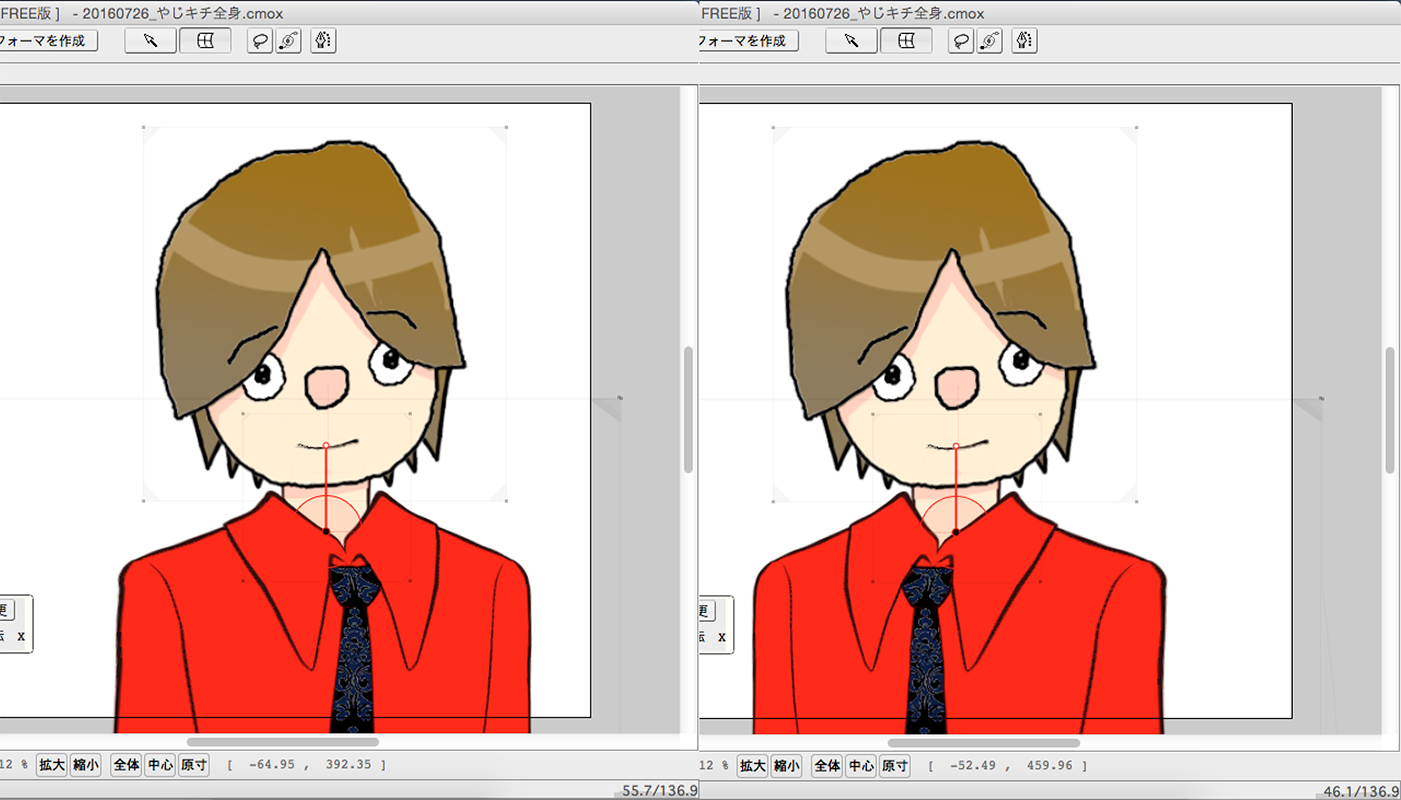Image resolution: width=1401 pixels, height=800 pixels.
Task: Reset to actual size with 原寸 in left window
Action: [x=194, y=766]
